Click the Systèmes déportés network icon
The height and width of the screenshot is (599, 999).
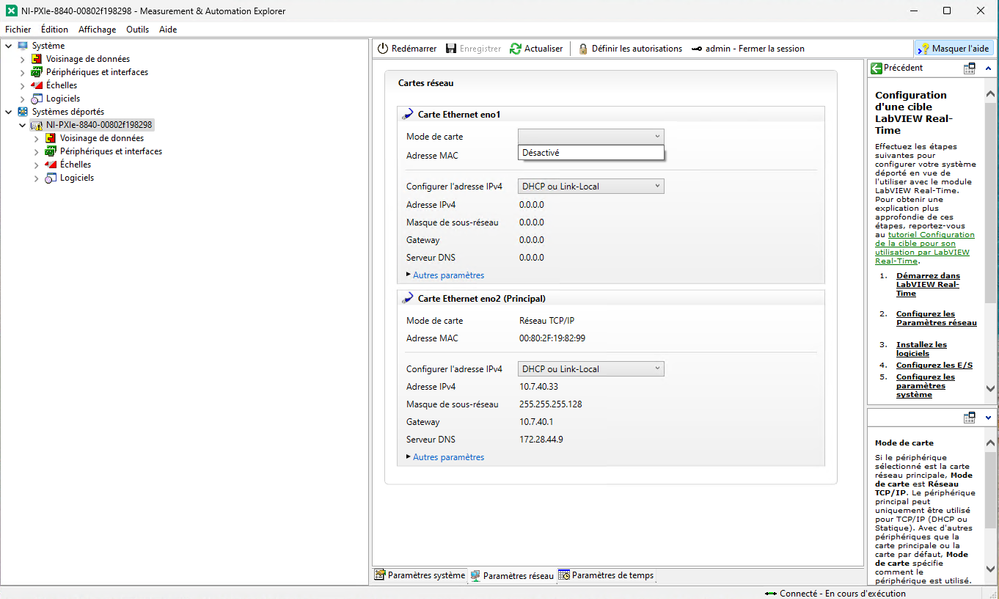[23, 112]
